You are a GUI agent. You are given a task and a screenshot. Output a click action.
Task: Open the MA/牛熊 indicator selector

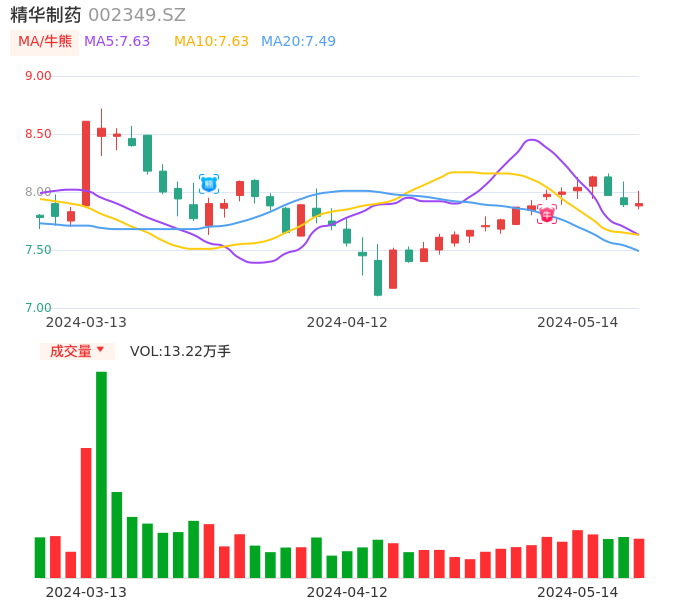tap(45, 41)
